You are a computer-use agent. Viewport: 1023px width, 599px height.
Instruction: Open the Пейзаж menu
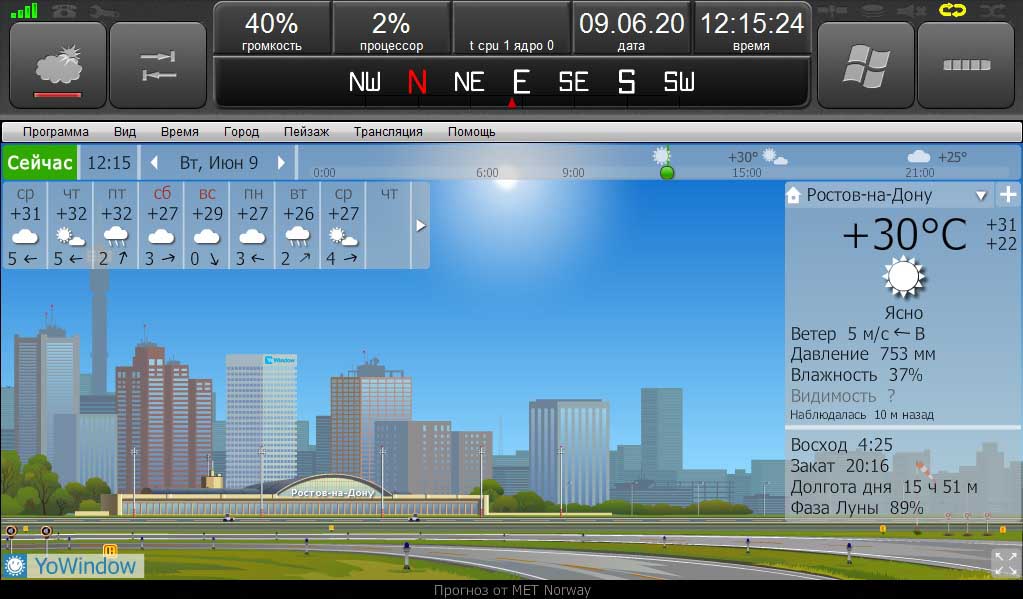306,131
